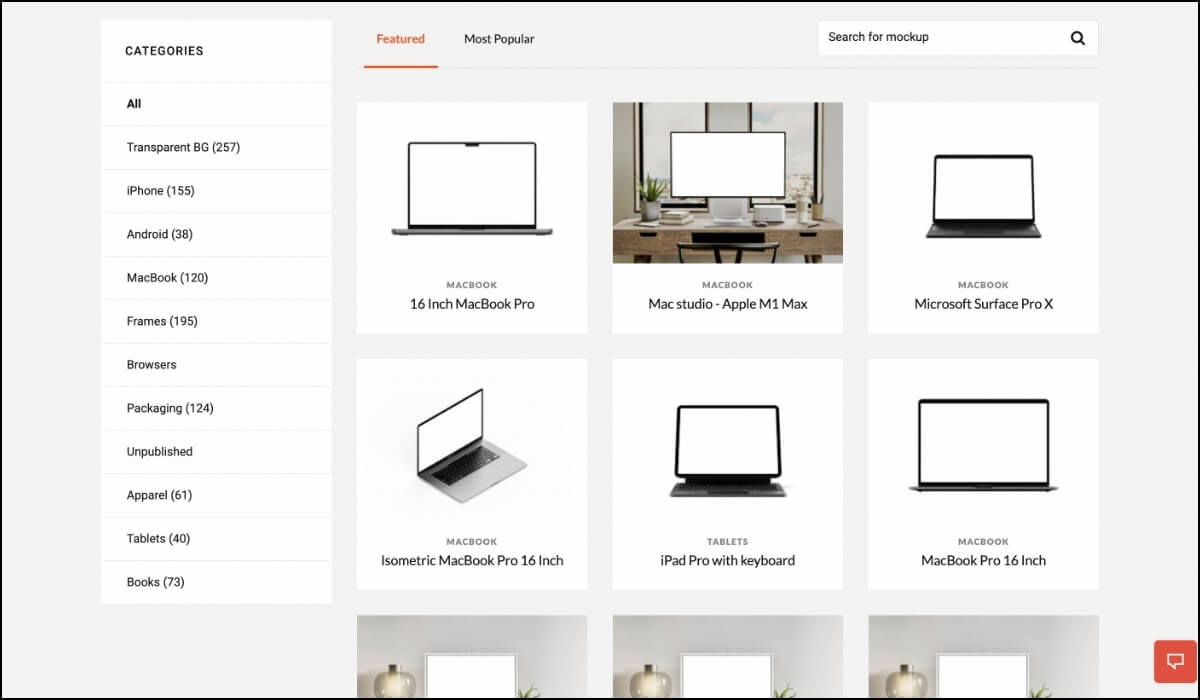
Task: Select the All category
Action: (x=216, y=104)
